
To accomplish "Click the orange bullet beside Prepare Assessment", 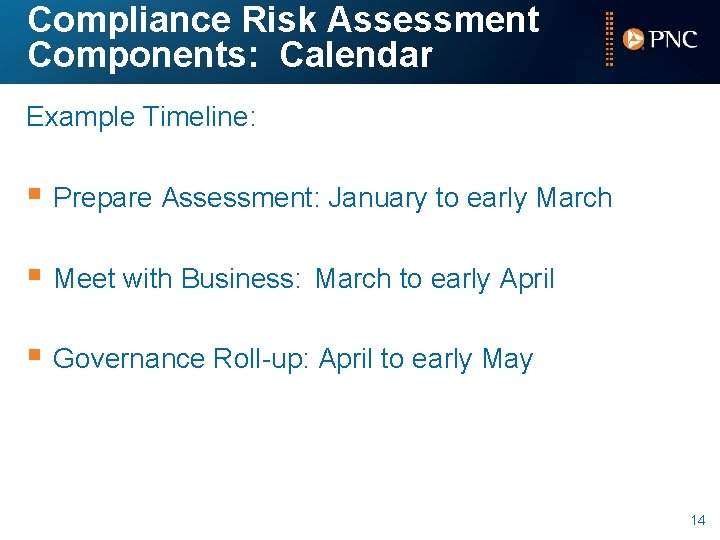I will pos(34,193).
